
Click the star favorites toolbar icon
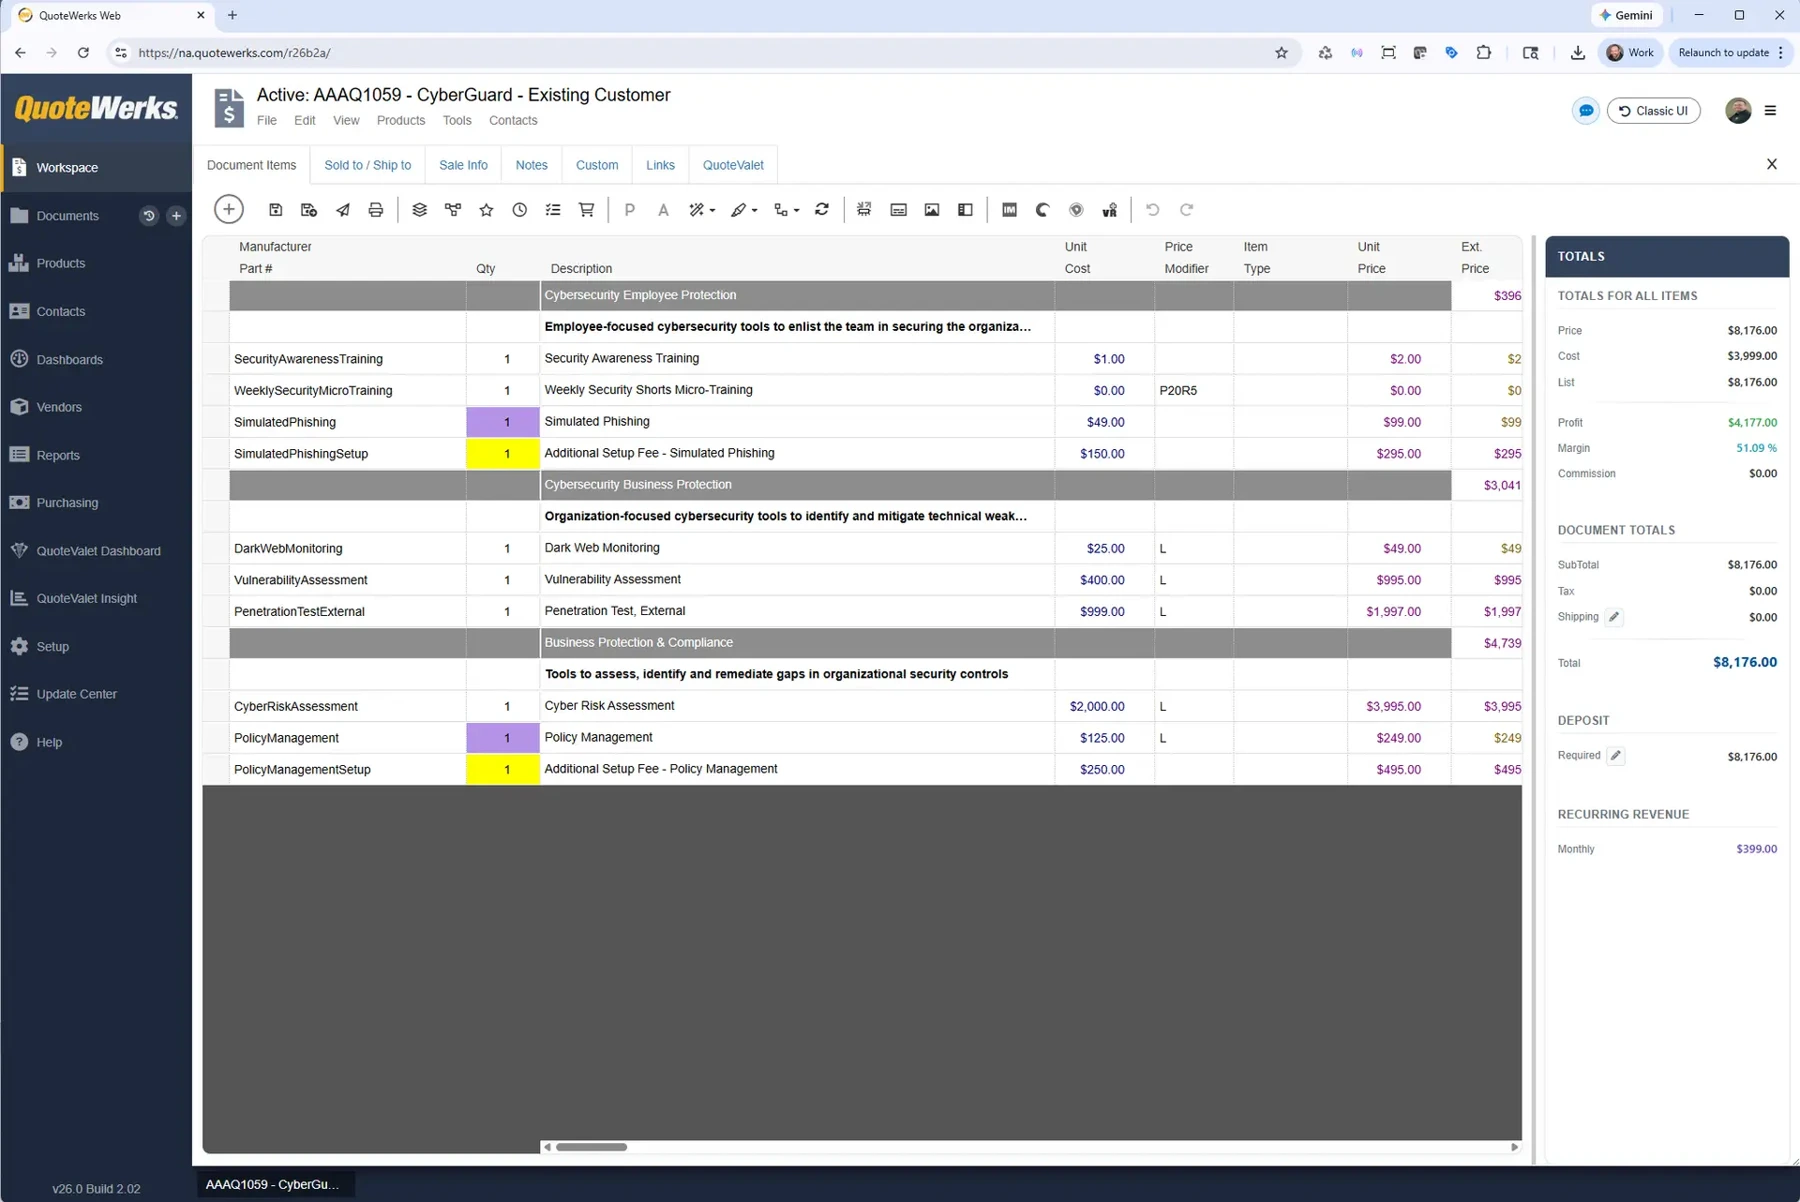(x=486, y=210)
